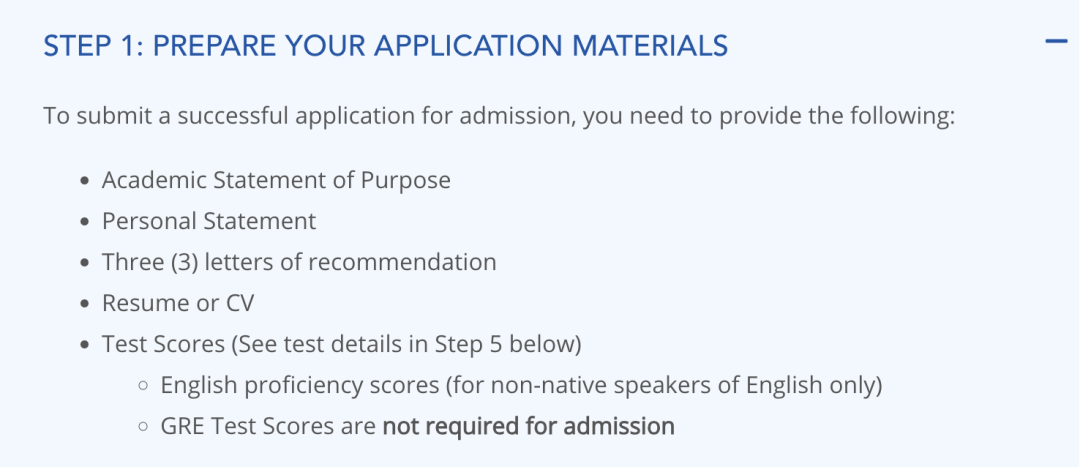This screenshot has height=467, width=1080.
Task: Click the English proficiency scores sub-item
Action: (x=521, y=386)
